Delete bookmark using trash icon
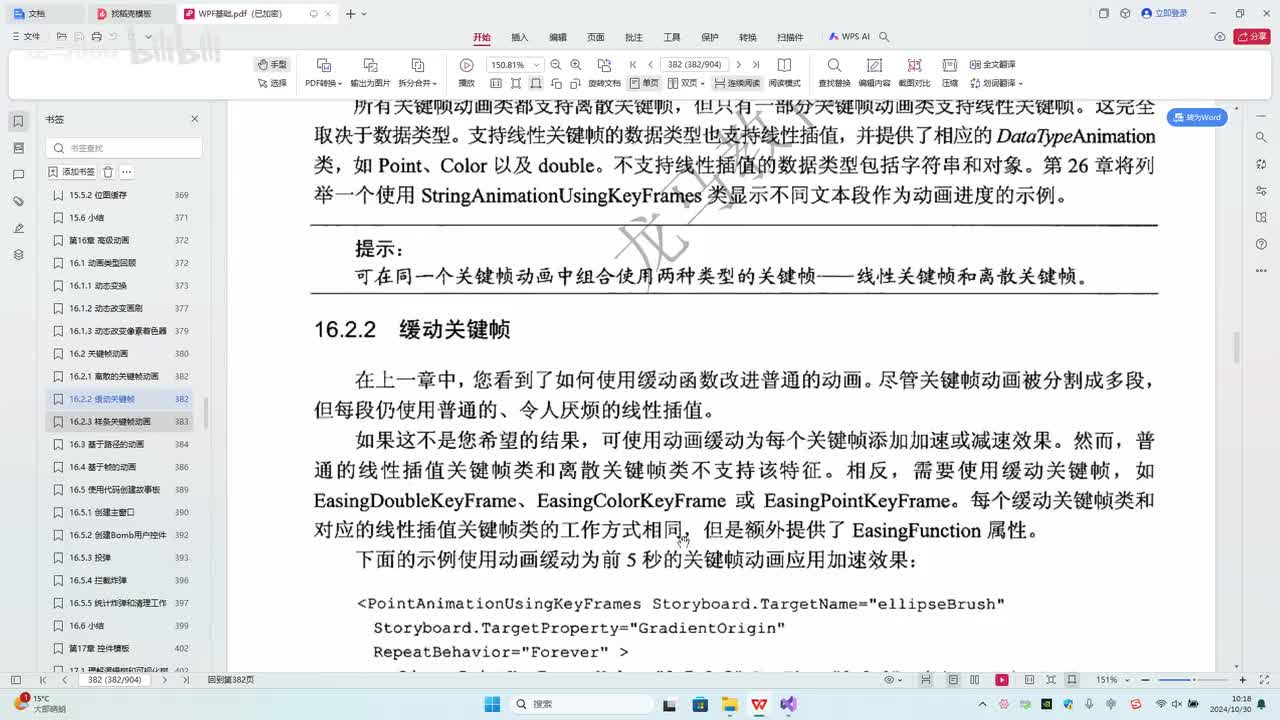The height and width of the screenshot is (720, 1280). click(x=108, y=172)
